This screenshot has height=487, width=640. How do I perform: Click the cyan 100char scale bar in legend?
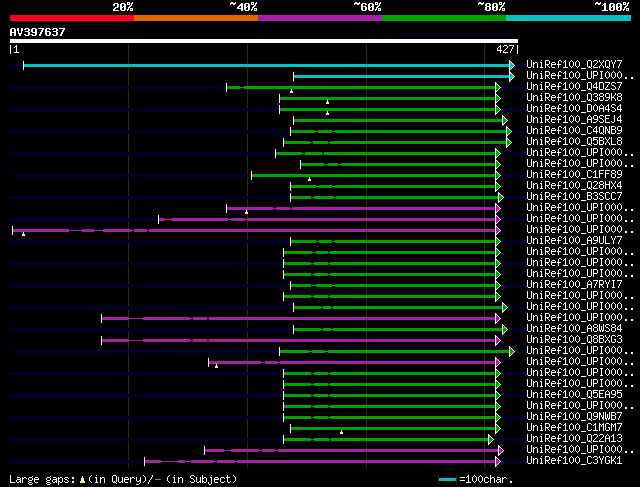[447, 480]
